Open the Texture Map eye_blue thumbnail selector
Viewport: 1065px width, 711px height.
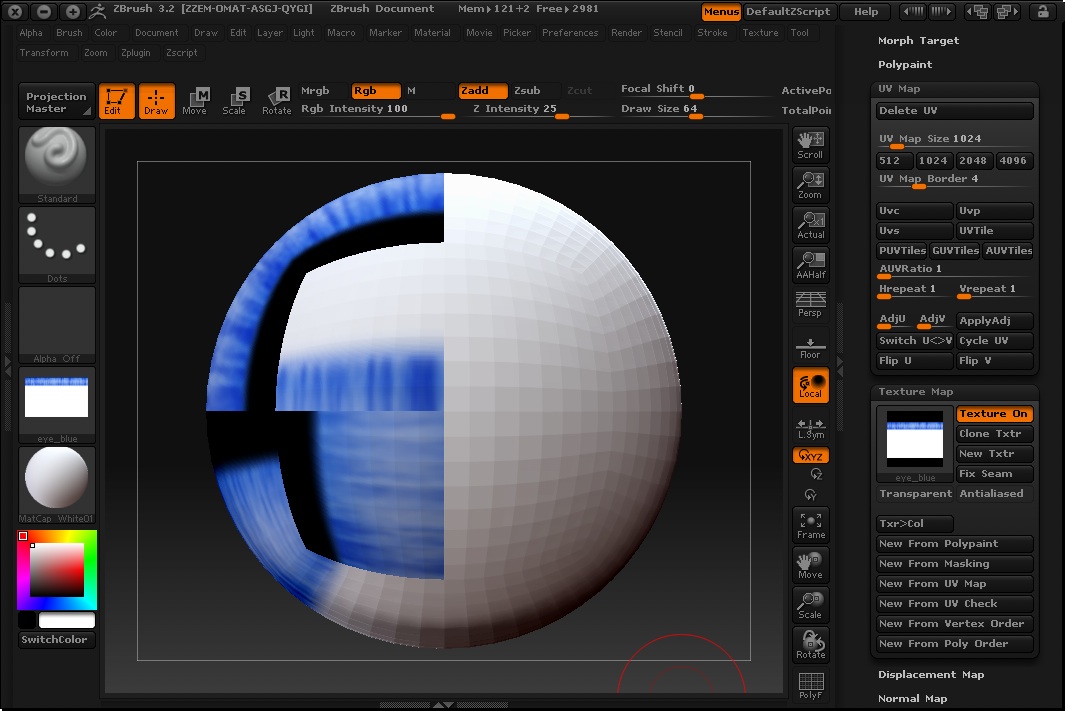(915, 444)
